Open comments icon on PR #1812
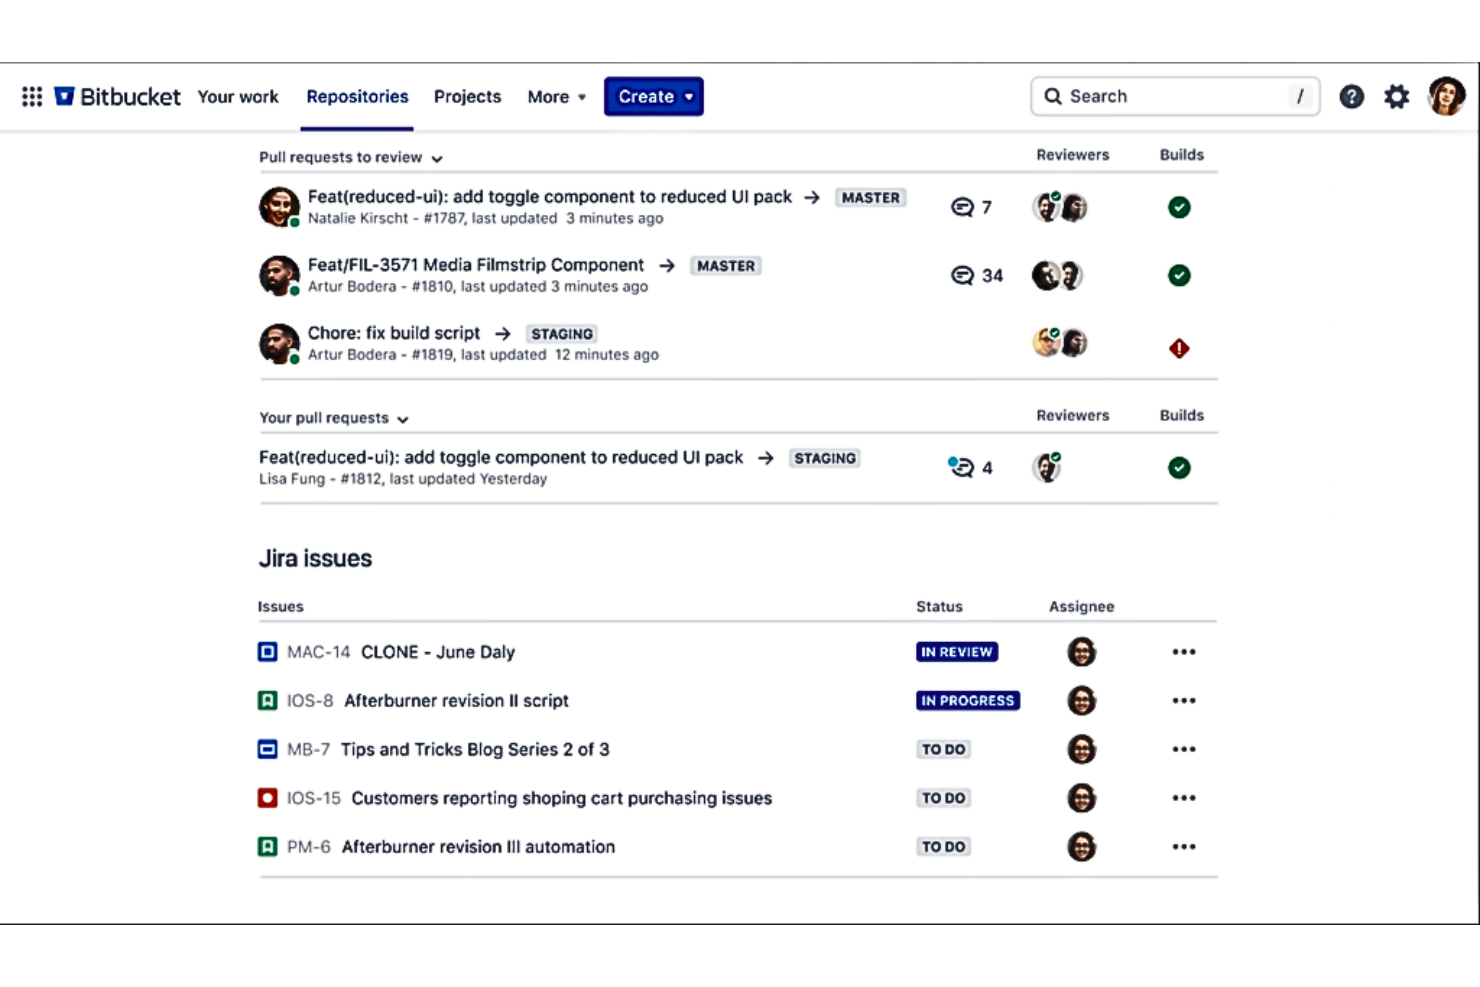Image resolution: width=1480 pixels, height=987 pixels. (961, 467)
